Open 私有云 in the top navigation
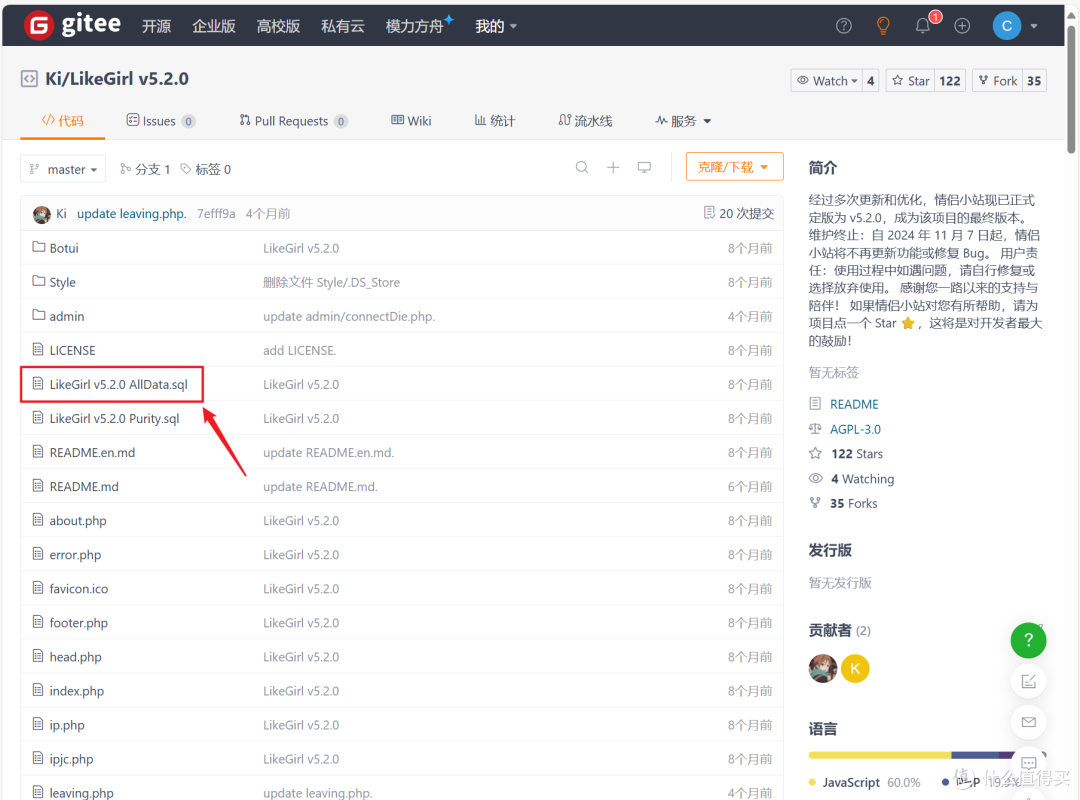1080x800 pixels. point(342,26)
